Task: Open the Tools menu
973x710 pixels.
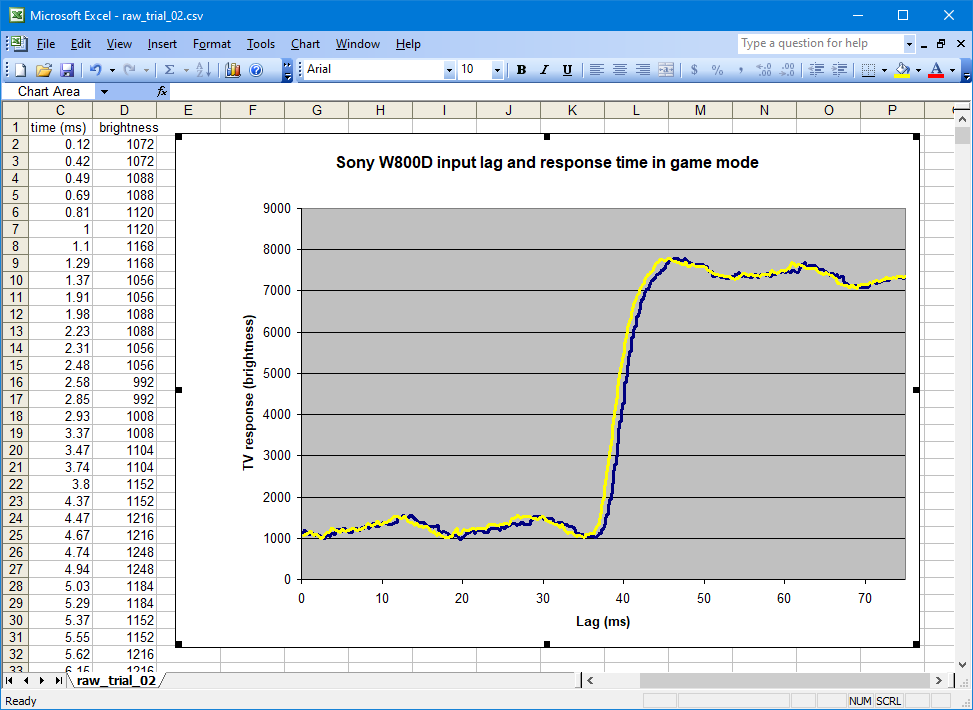Action: pyautogui.click(x=261, y=44)
